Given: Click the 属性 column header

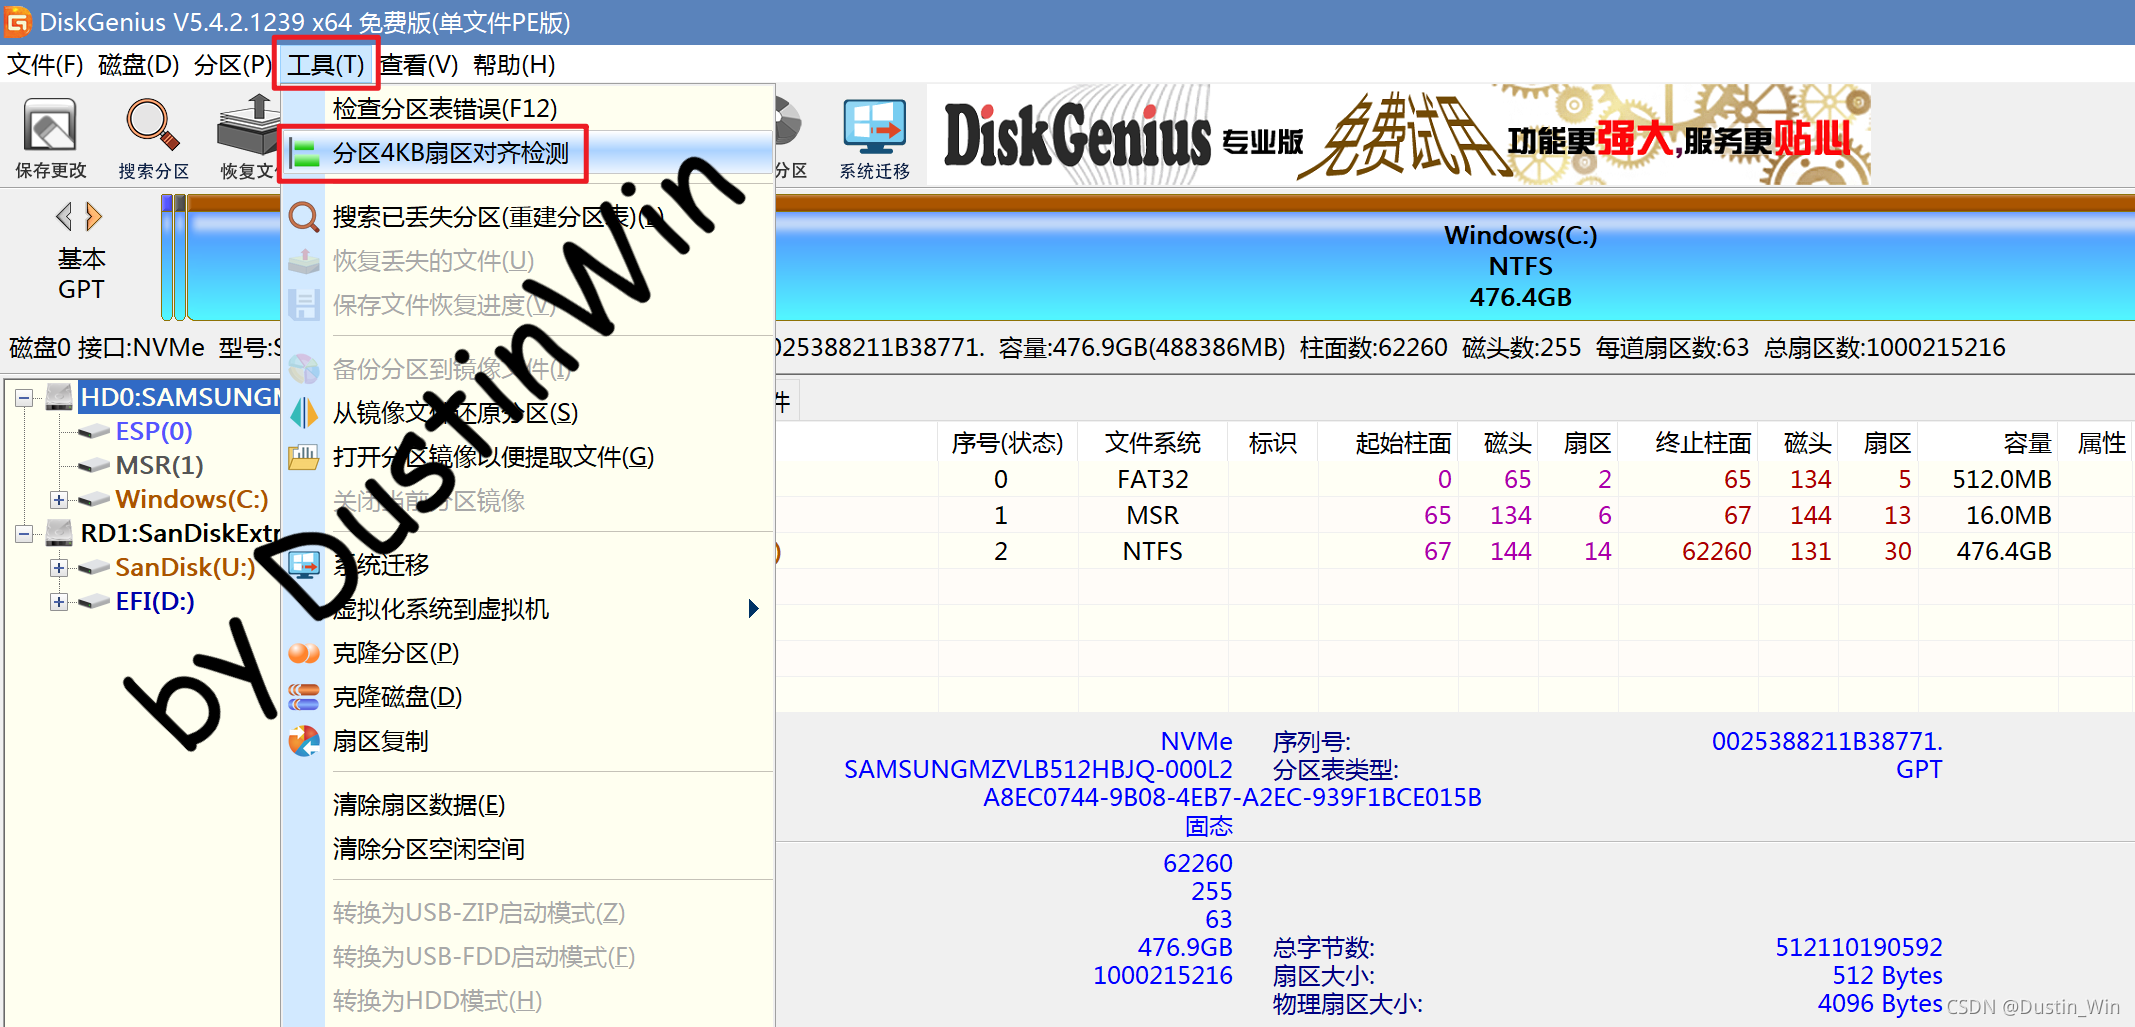Looking at the screenshot, I should click(x=2100, y=443).
